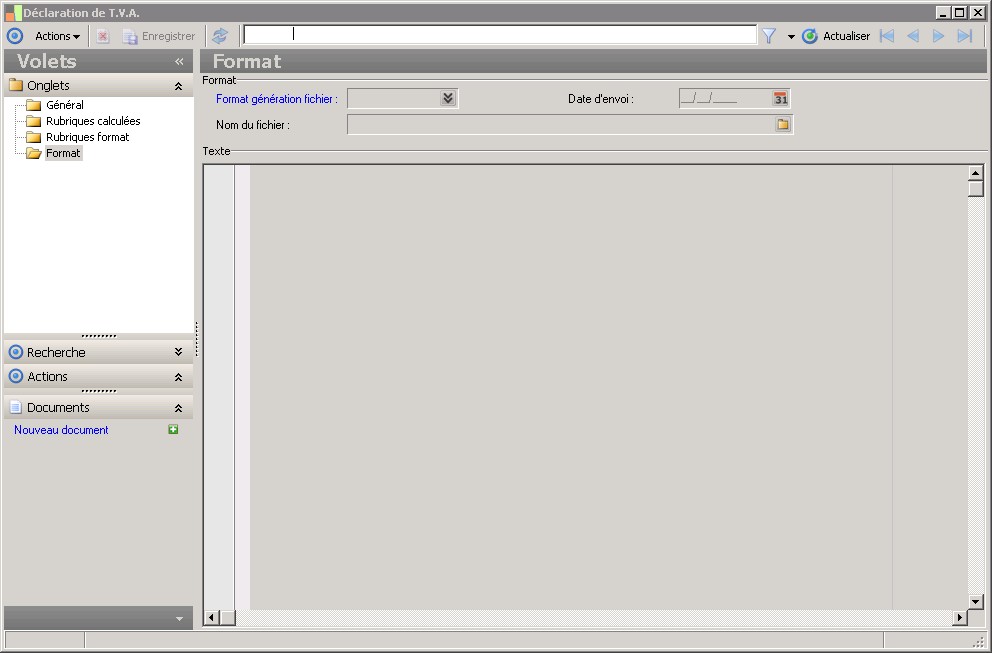992x653 pixels.
Task: Click the horizontal scrollbar thumb
Action: (x=228, y=618)
